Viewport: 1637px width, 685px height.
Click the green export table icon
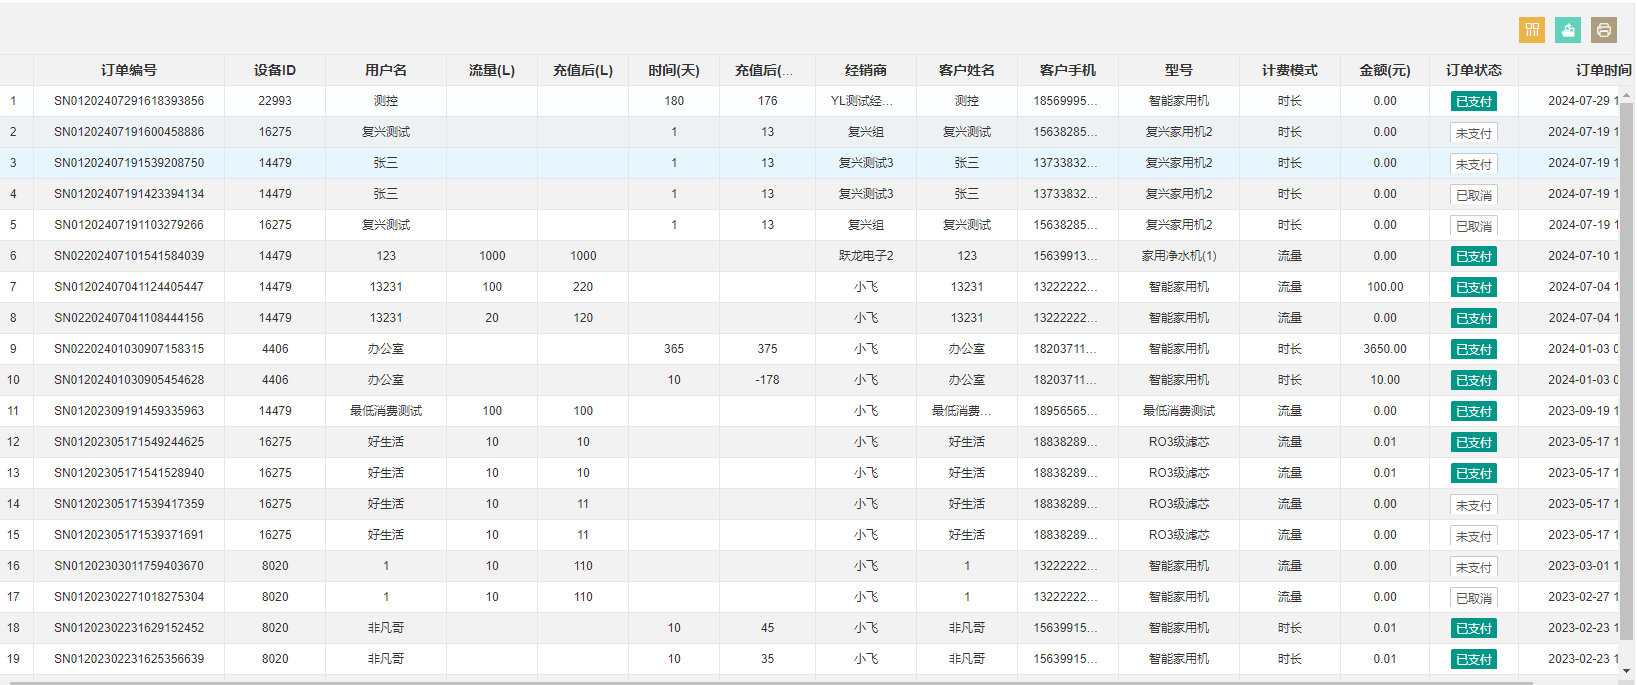coord(1567,30)
